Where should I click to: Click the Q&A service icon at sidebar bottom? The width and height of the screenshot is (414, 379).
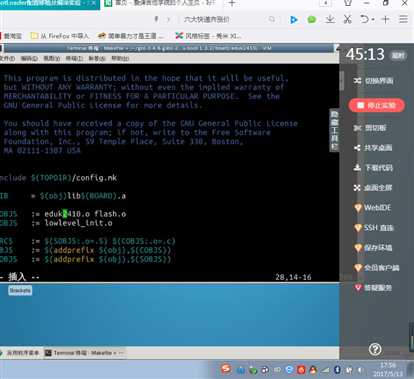(358, 287)
